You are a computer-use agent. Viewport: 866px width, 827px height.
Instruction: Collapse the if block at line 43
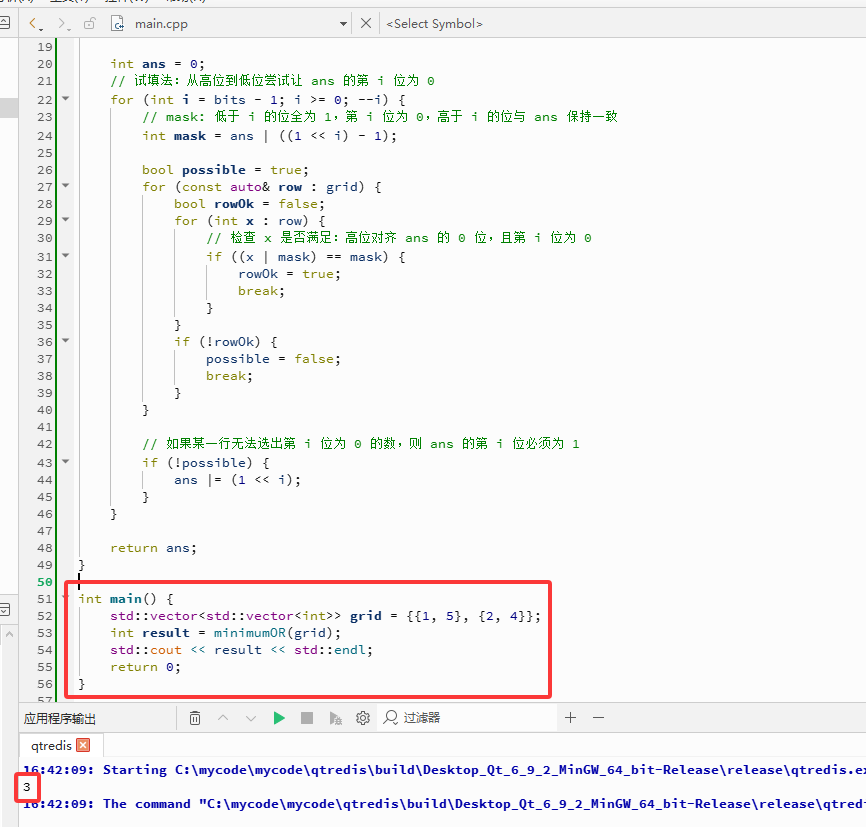point(66,461)
